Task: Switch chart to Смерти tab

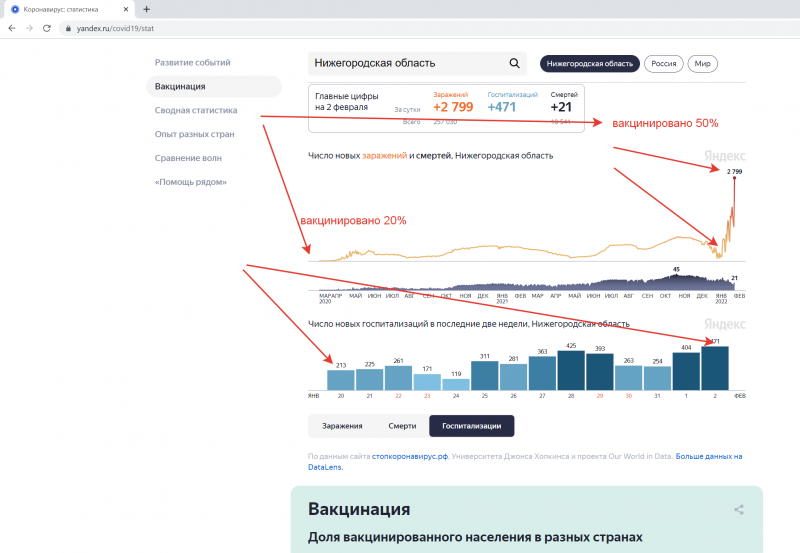Action: point(402,426)
